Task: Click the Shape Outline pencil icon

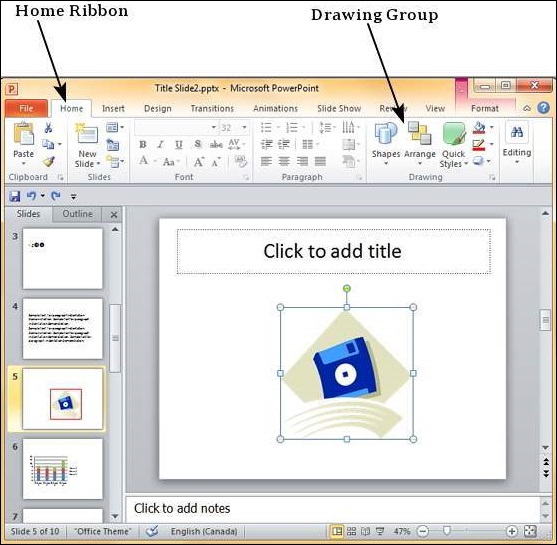Action: point(479,145)
